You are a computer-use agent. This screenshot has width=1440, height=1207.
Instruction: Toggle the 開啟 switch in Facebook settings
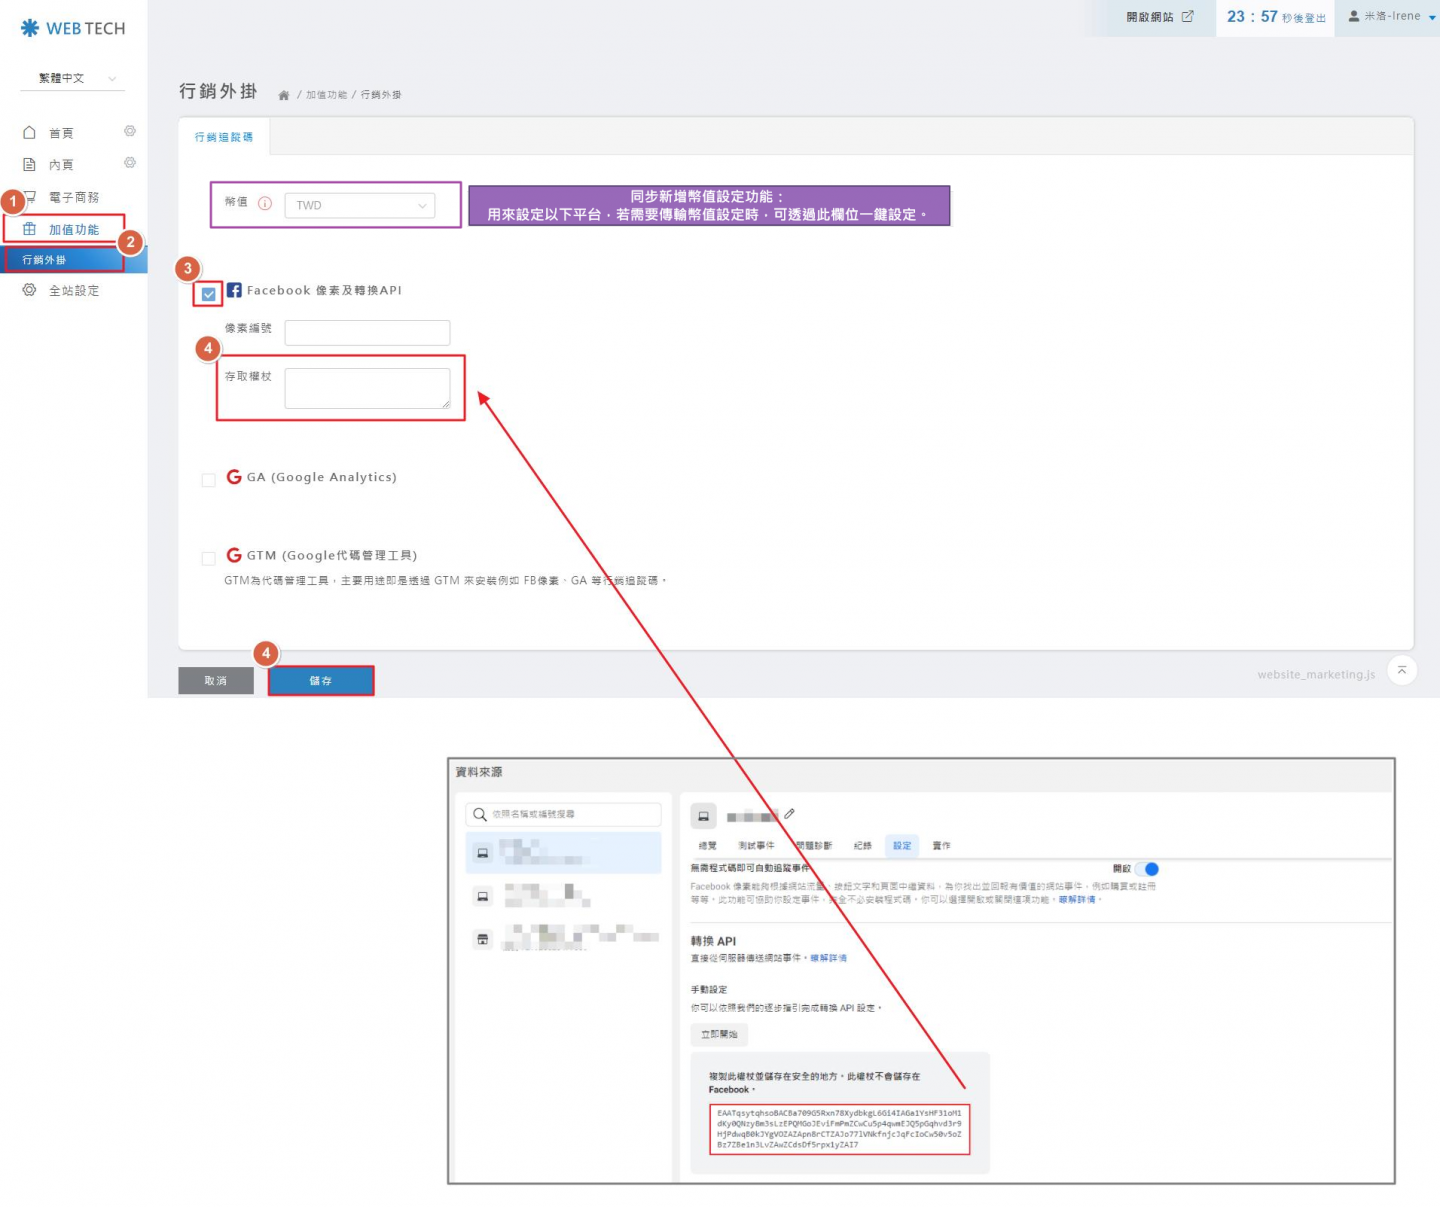point(1148,869)
